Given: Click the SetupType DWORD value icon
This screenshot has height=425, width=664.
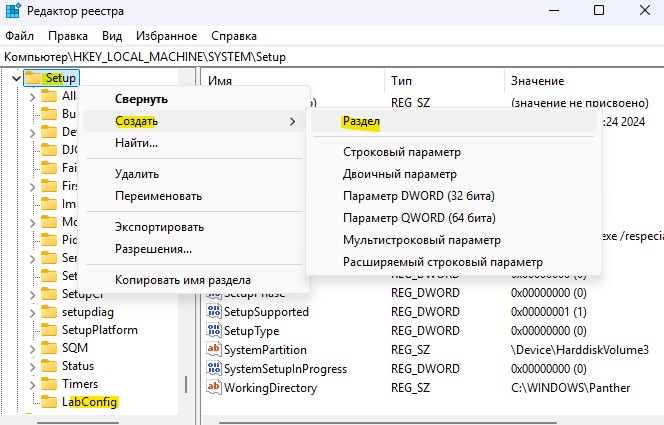Looking at the screenshot, I should point(213,330).
